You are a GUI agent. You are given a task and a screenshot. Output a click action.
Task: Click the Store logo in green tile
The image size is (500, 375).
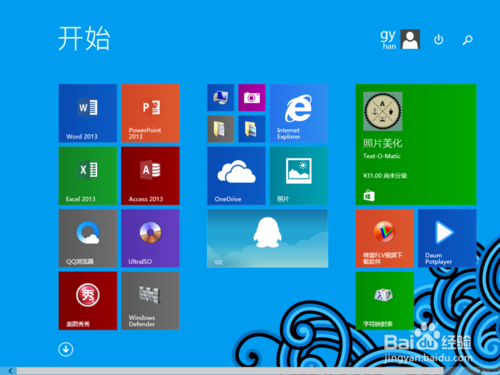(369, 196)
